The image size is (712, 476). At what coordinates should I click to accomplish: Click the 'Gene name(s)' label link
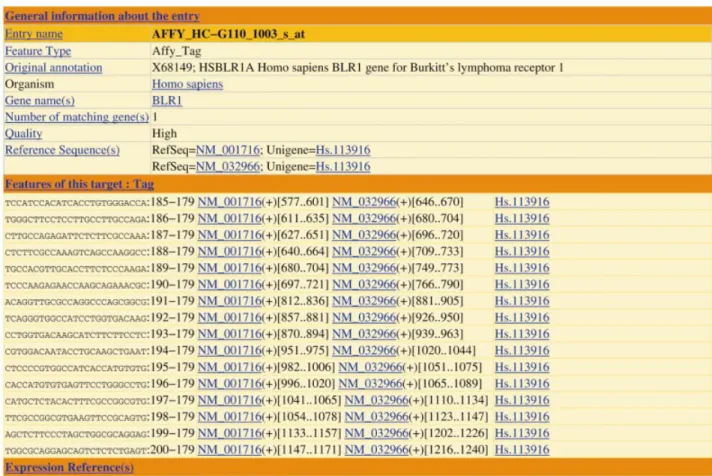click(40, 100)
